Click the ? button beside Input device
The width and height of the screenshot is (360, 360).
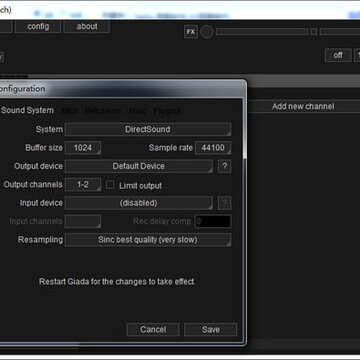click(224, 203)
